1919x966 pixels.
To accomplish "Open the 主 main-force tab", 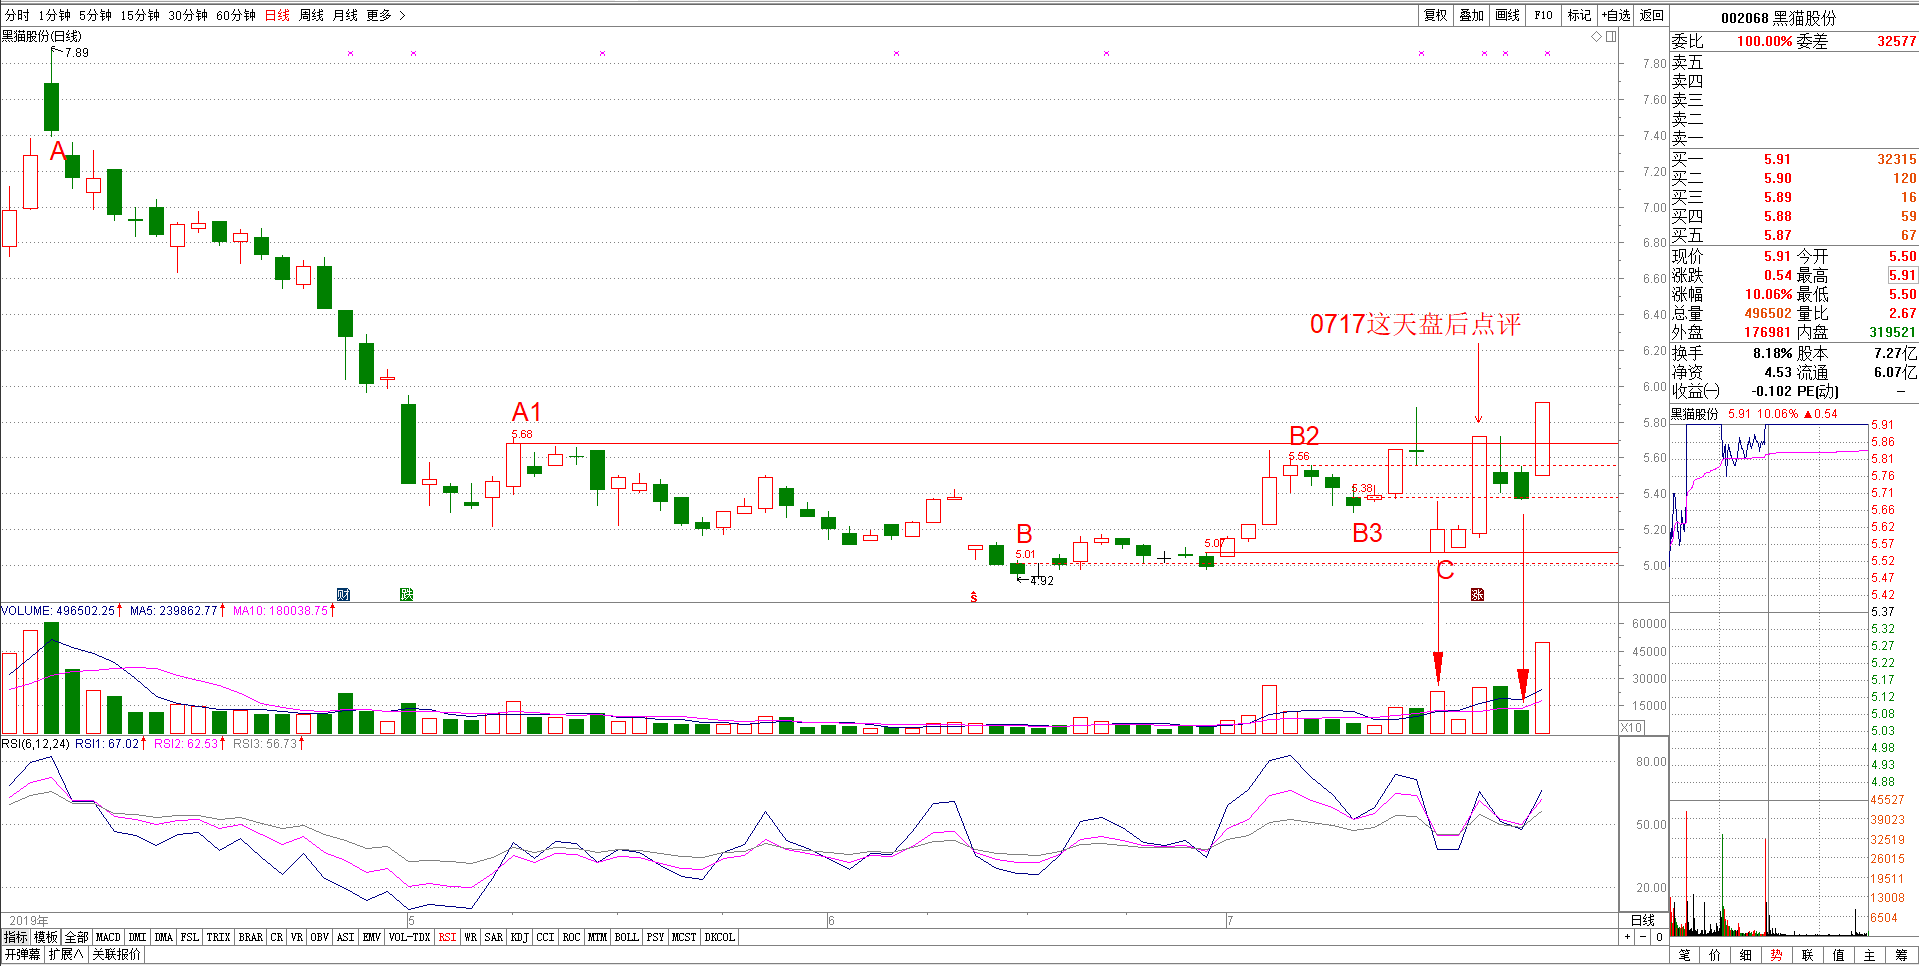I will 1870,955.
